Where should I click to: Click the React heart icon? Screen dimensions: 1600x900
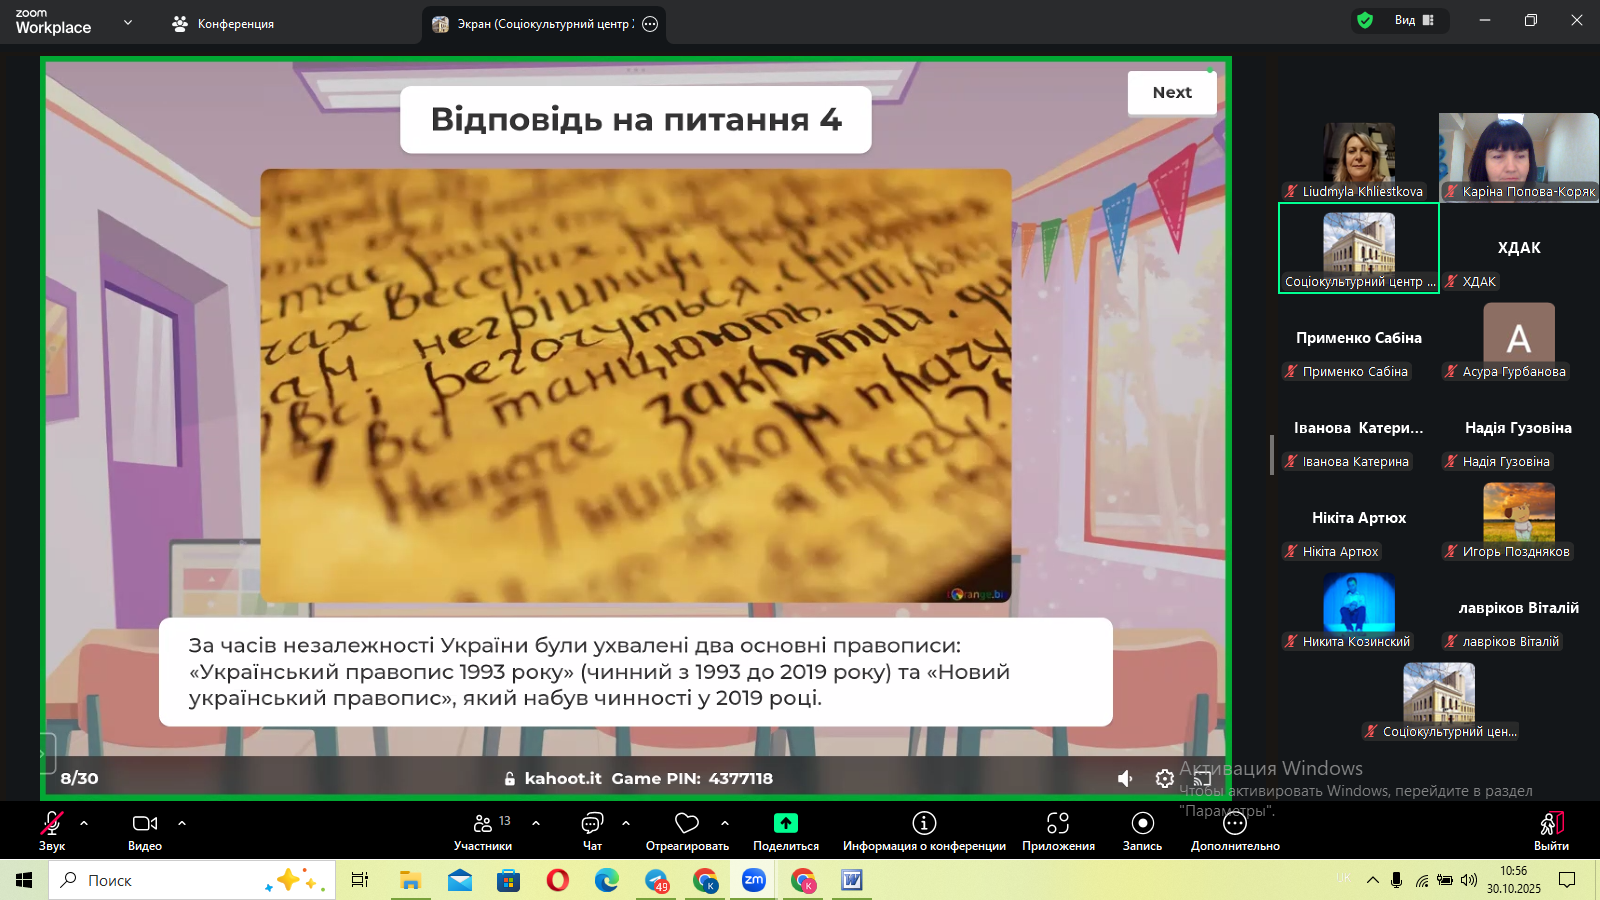tap(687, 823)
